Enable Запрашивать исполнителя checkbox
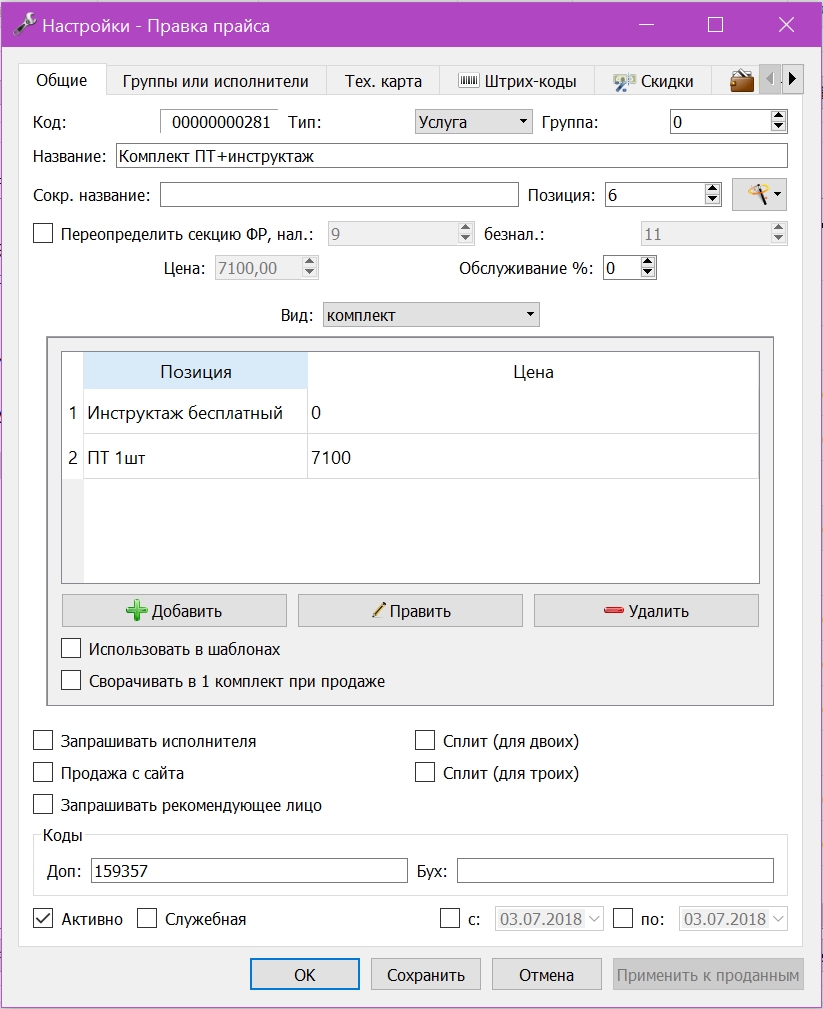 pos(43,741)
